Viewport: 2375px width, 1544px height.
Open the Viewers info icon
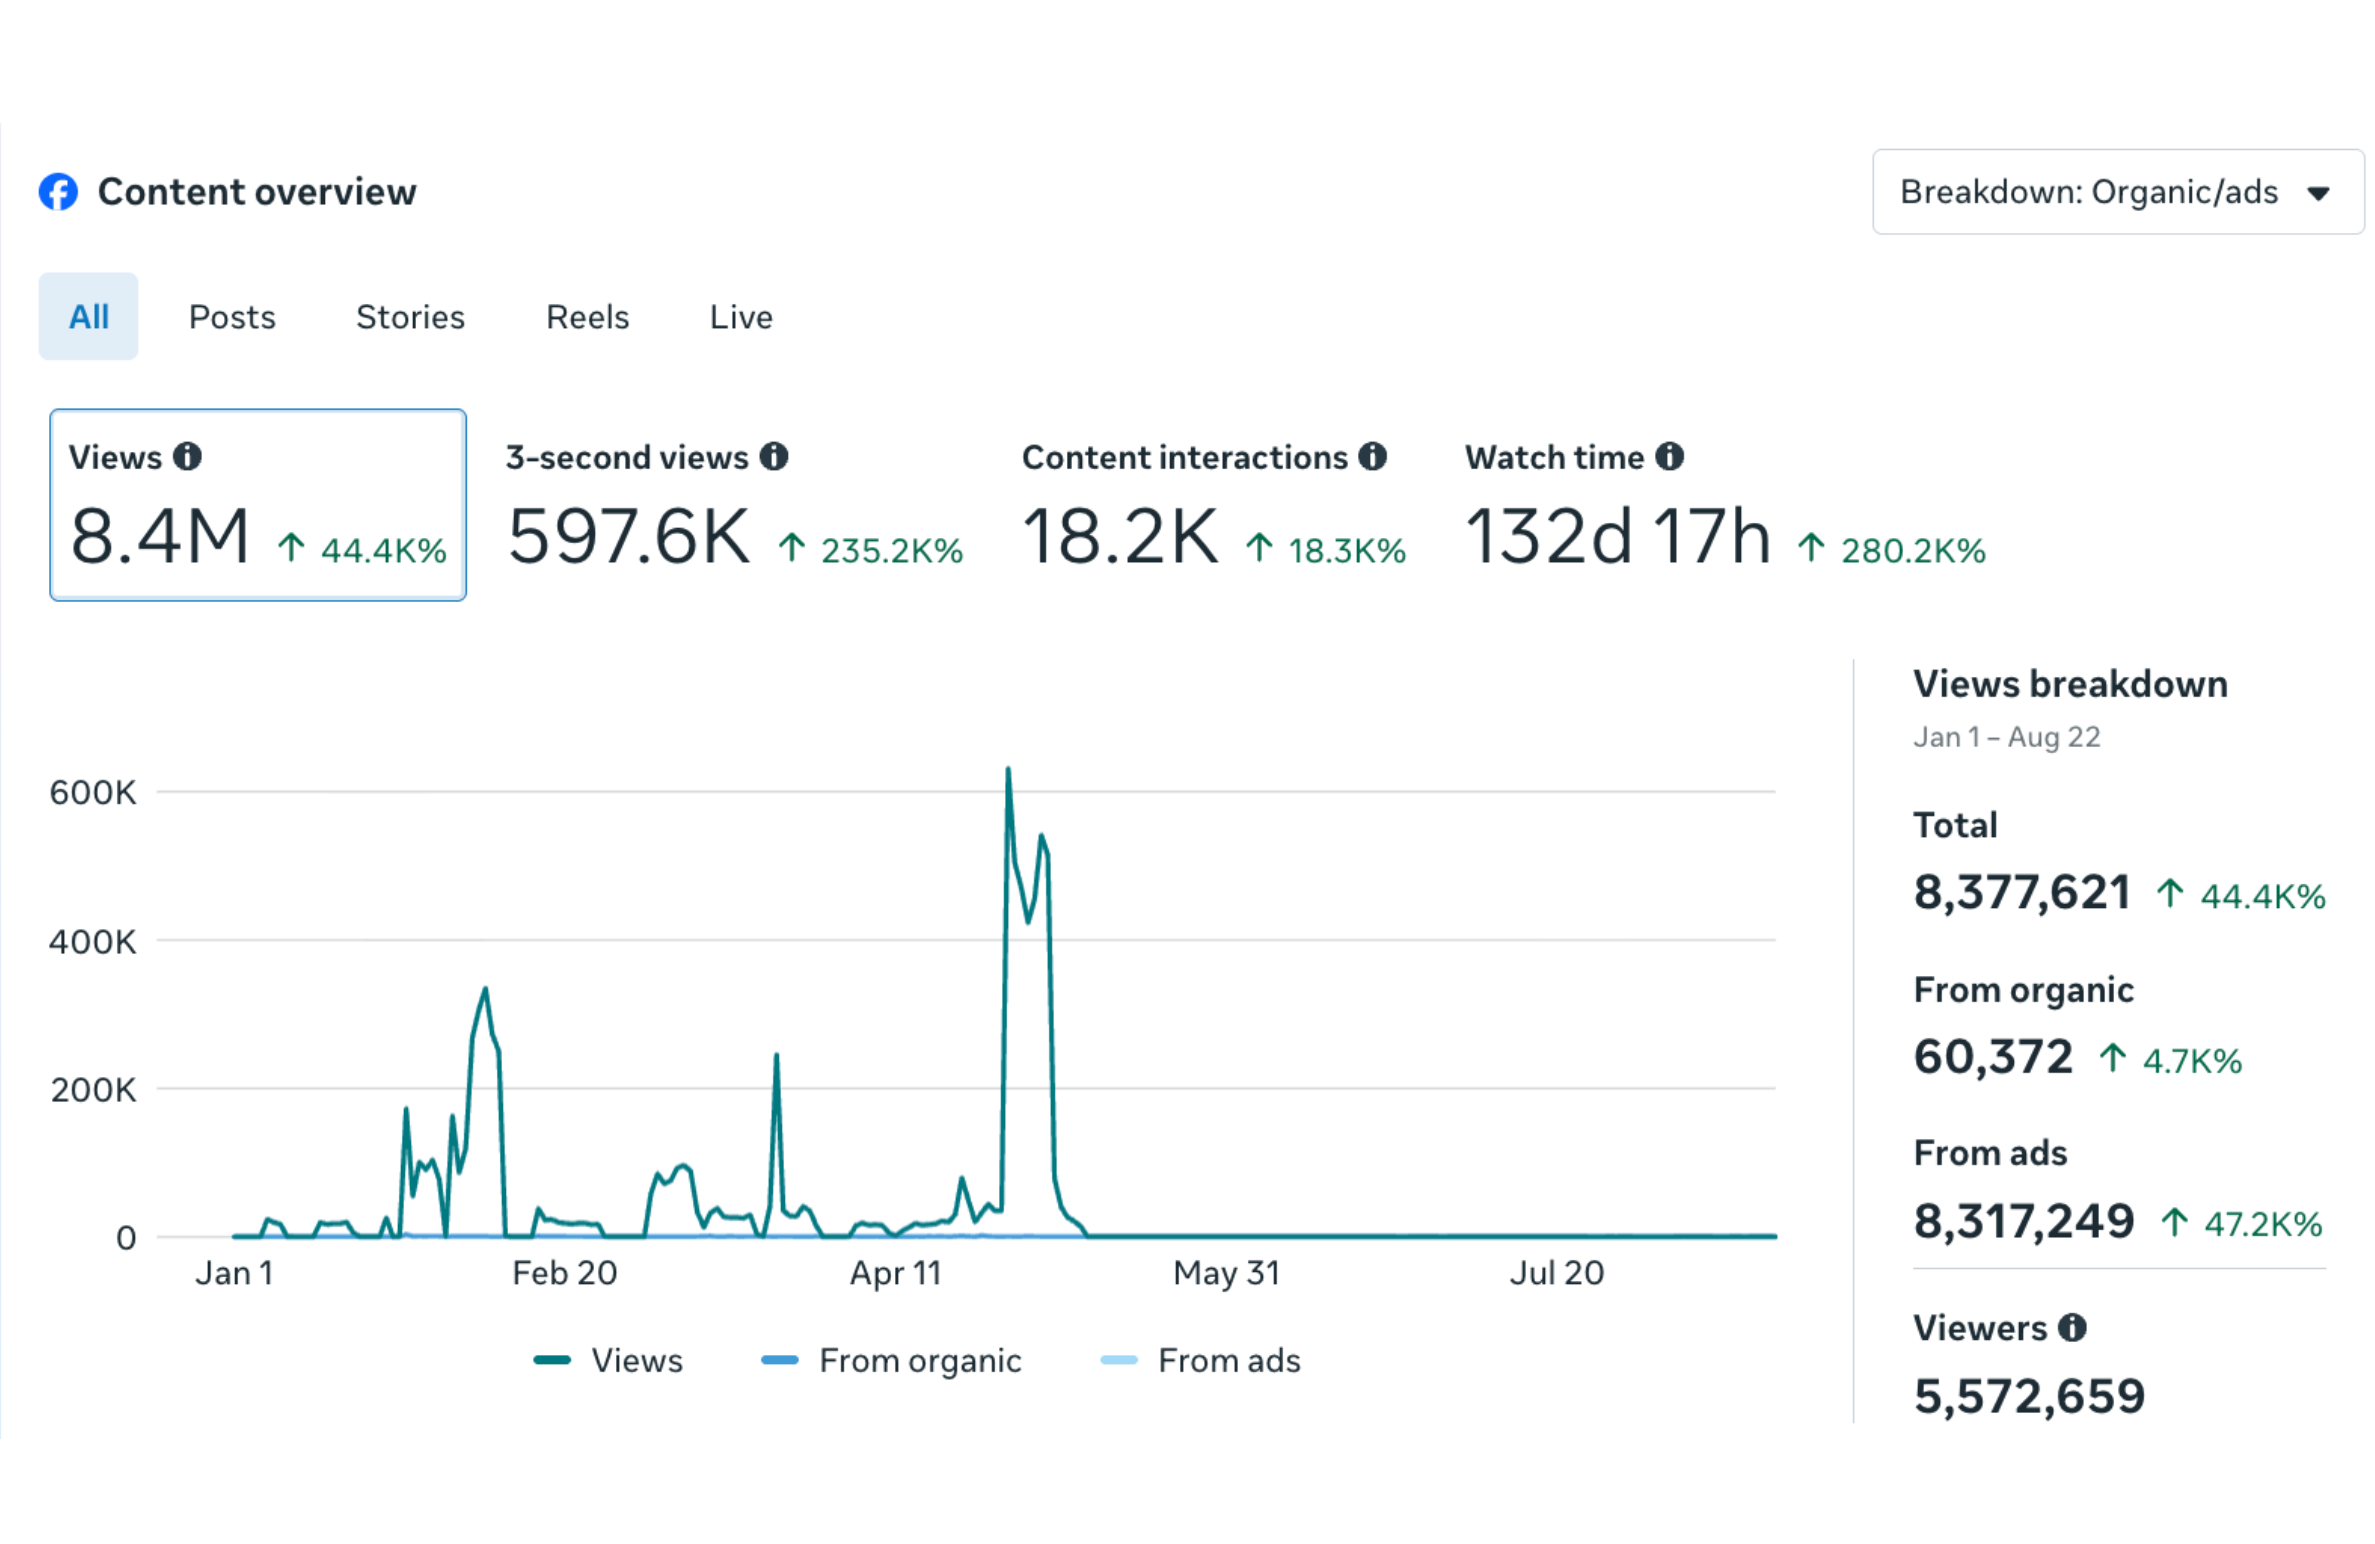2072,1328
